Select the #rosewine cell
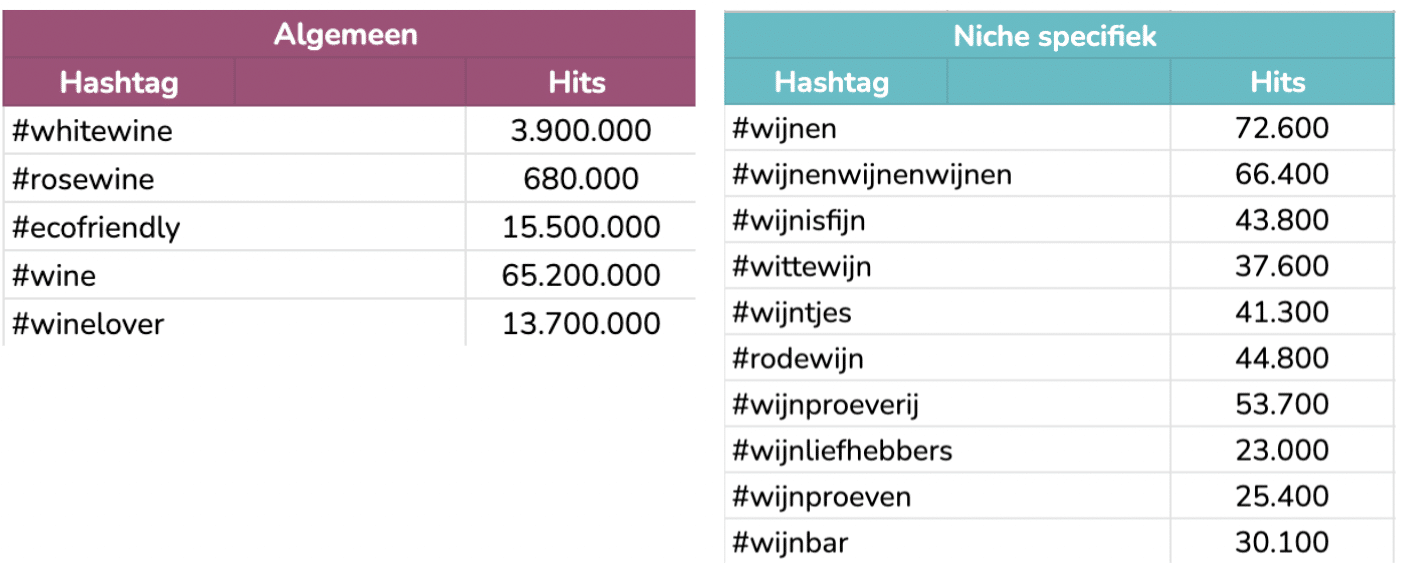 235,179
